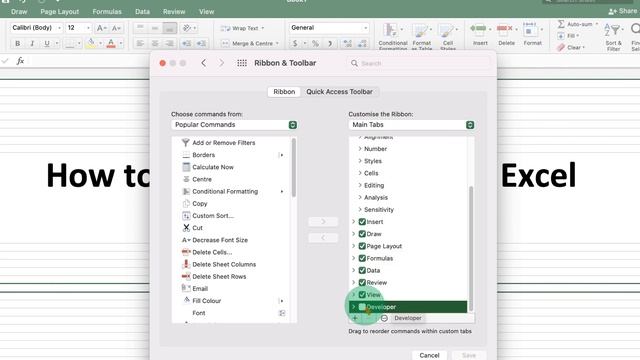Open the Main Tabs dropdown
This screenshot has width=640, height=360.
click(x=411, y=125)
